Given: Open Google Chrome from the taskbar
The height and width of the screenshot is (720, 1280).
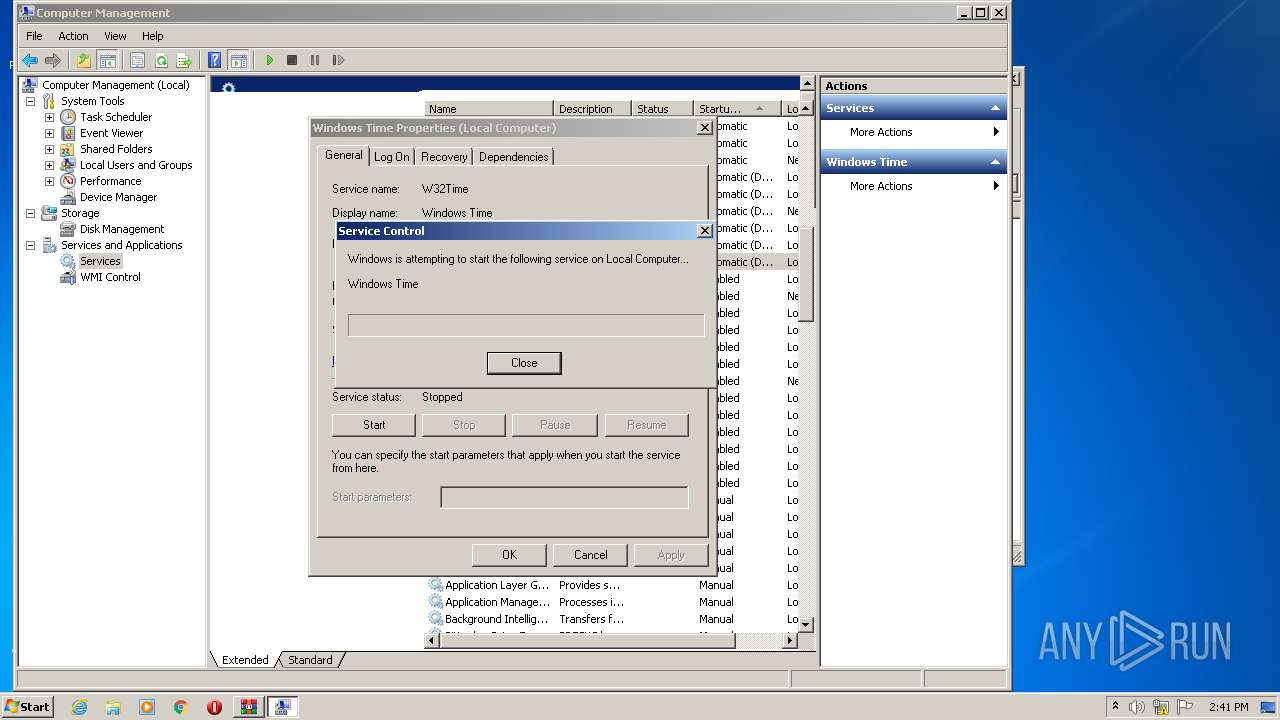Looking at the screenshot, I should point(181,707).
